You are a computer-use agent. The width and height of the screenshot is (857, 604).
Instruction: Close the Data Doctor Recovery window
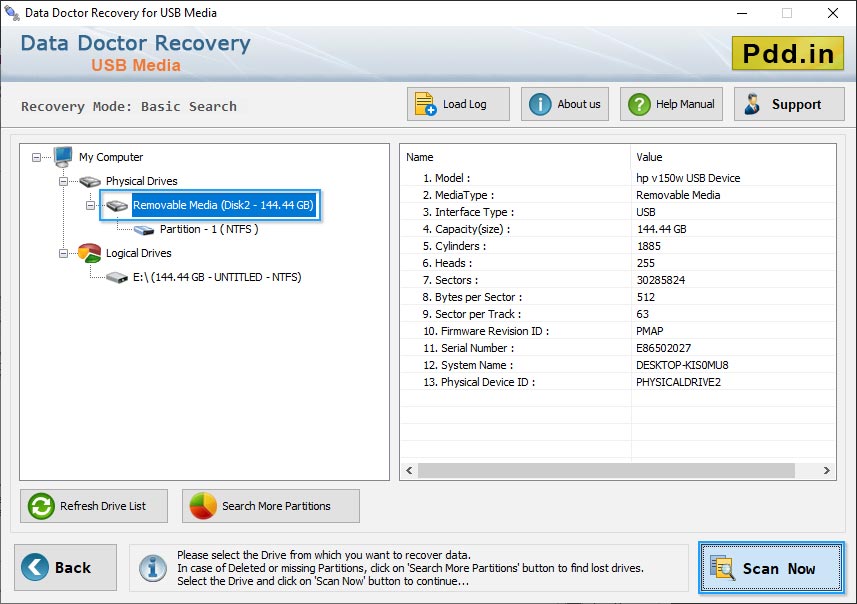point(832,13)
